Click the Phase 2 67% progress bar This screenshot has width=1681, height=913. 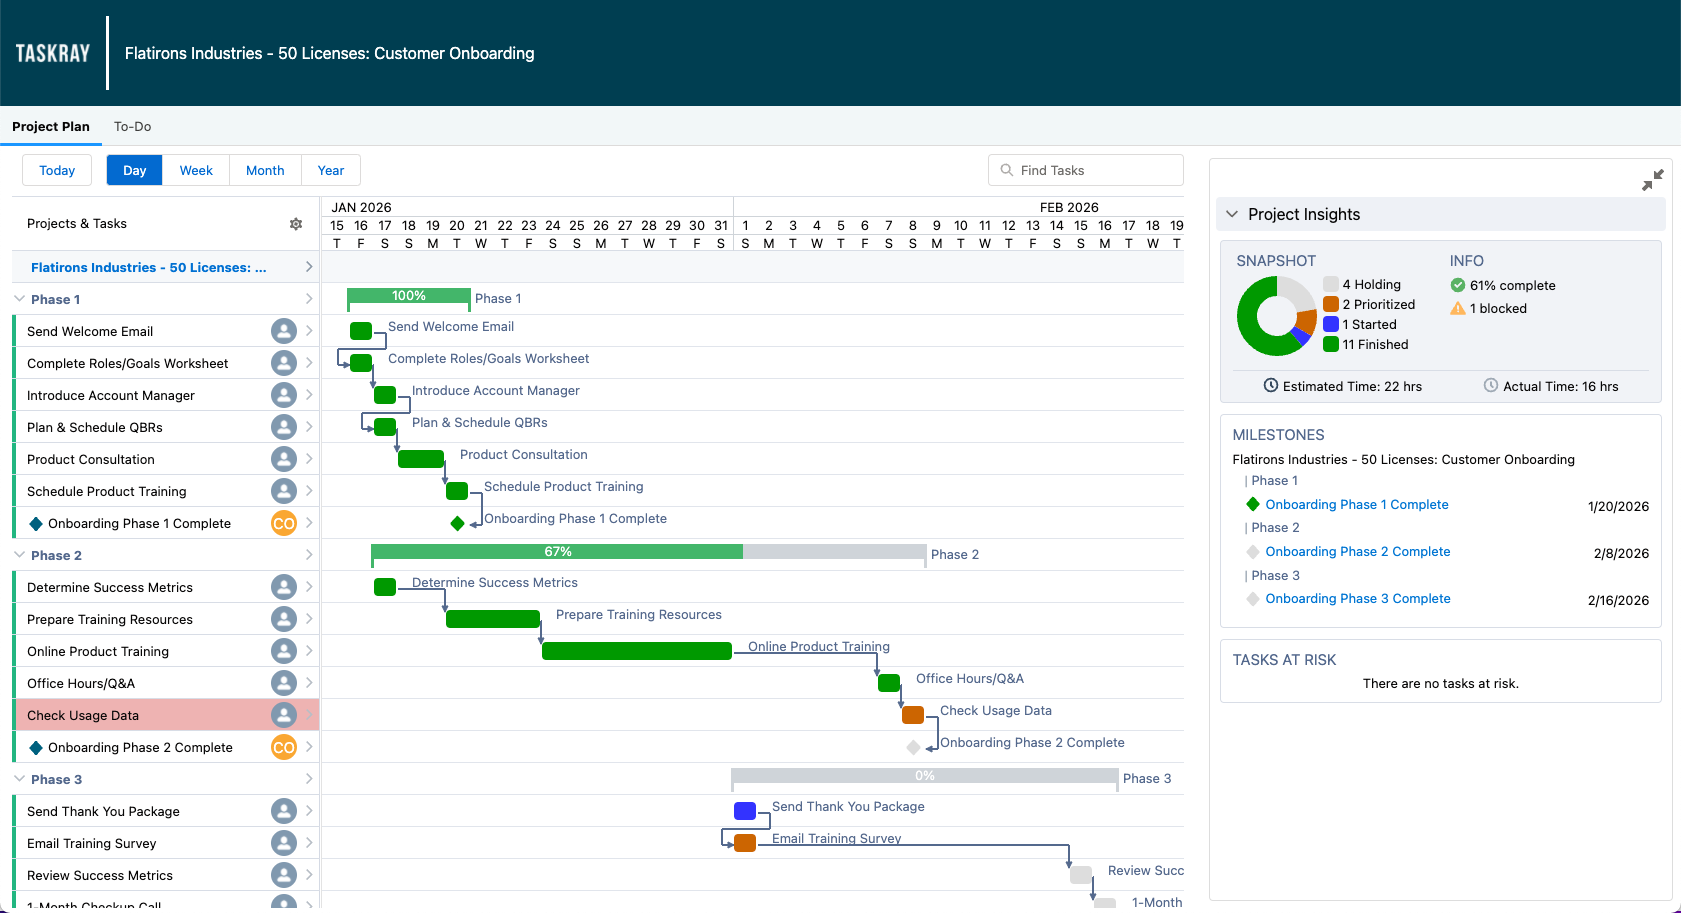[648, 552]
